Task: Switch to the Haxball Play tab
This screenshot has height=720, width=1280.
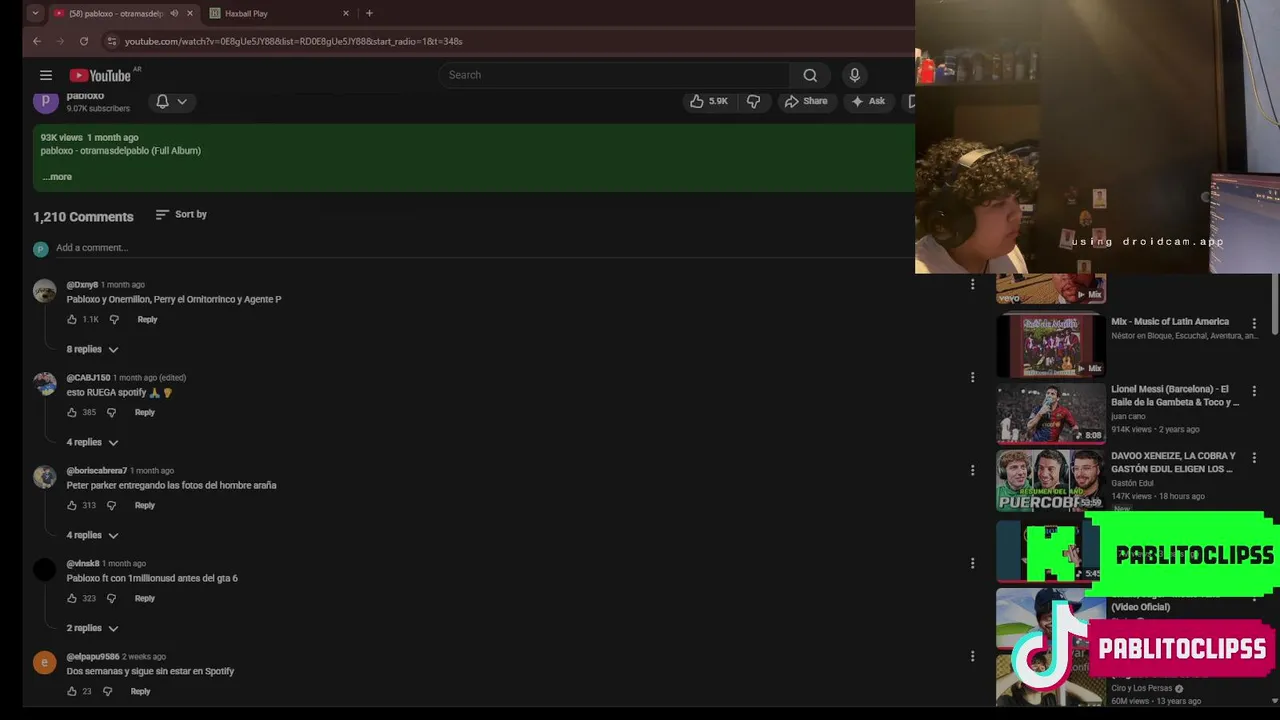Action: tap(279, 14)
